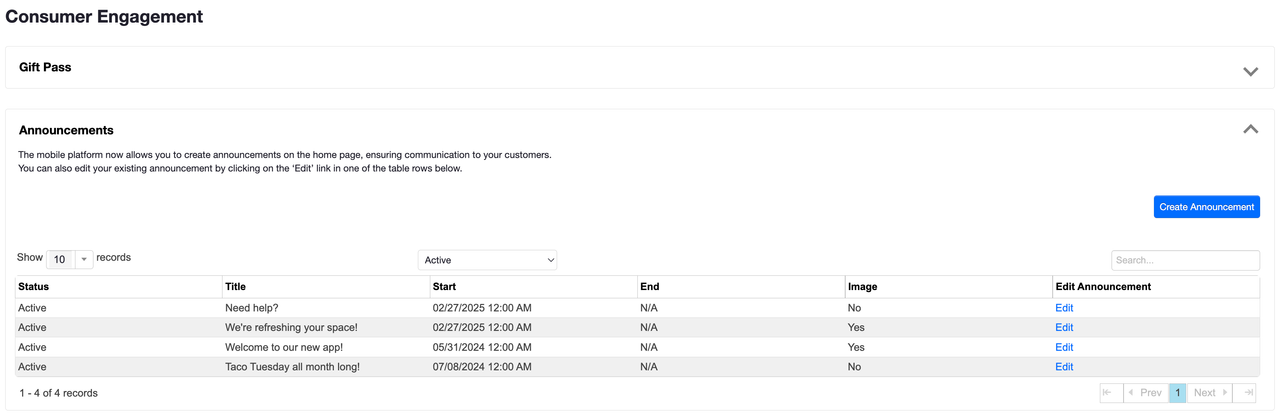This screenshot has width=1280, height=418.
Task: Click End value in 'Taco Tuesday' row
Action: tap(649, 367)
